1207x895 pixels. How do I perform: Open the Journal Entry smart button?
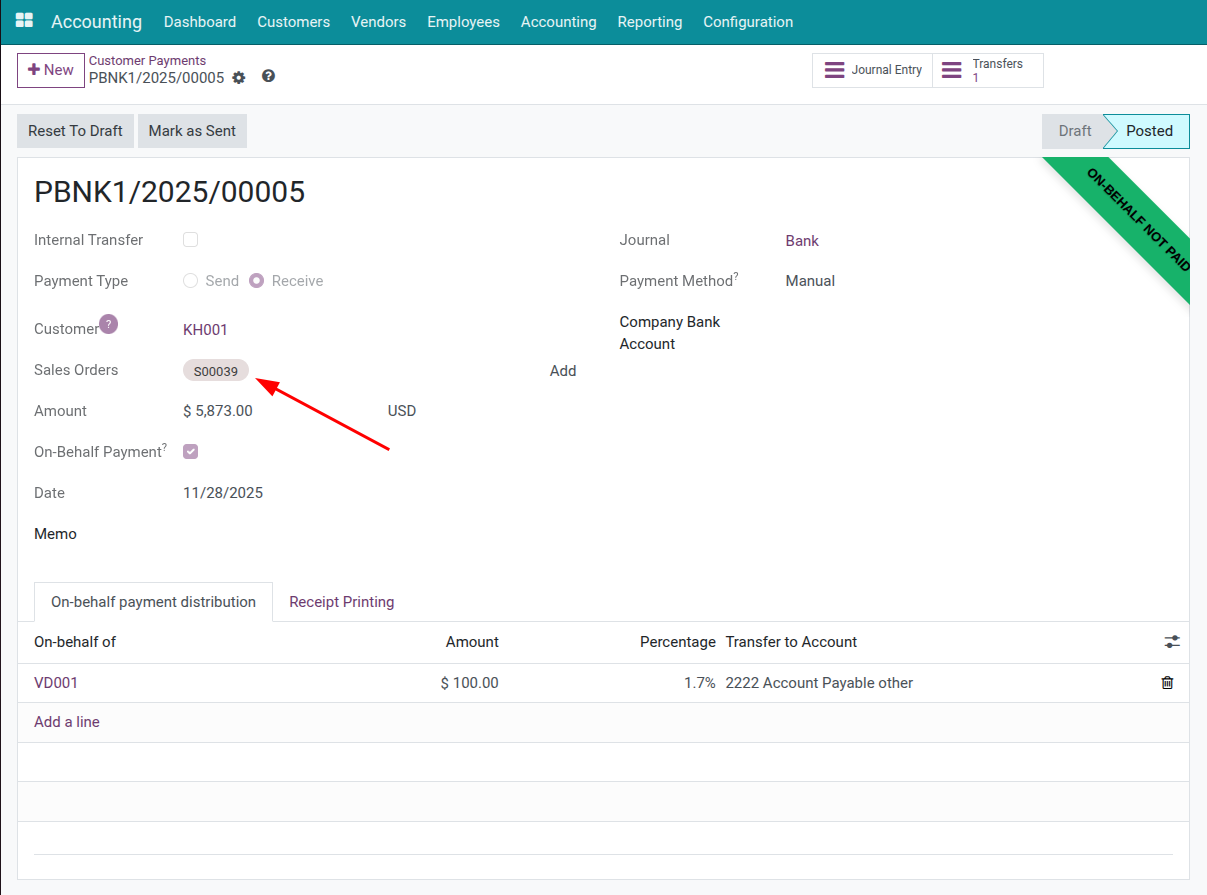click(x=872, y=71)
